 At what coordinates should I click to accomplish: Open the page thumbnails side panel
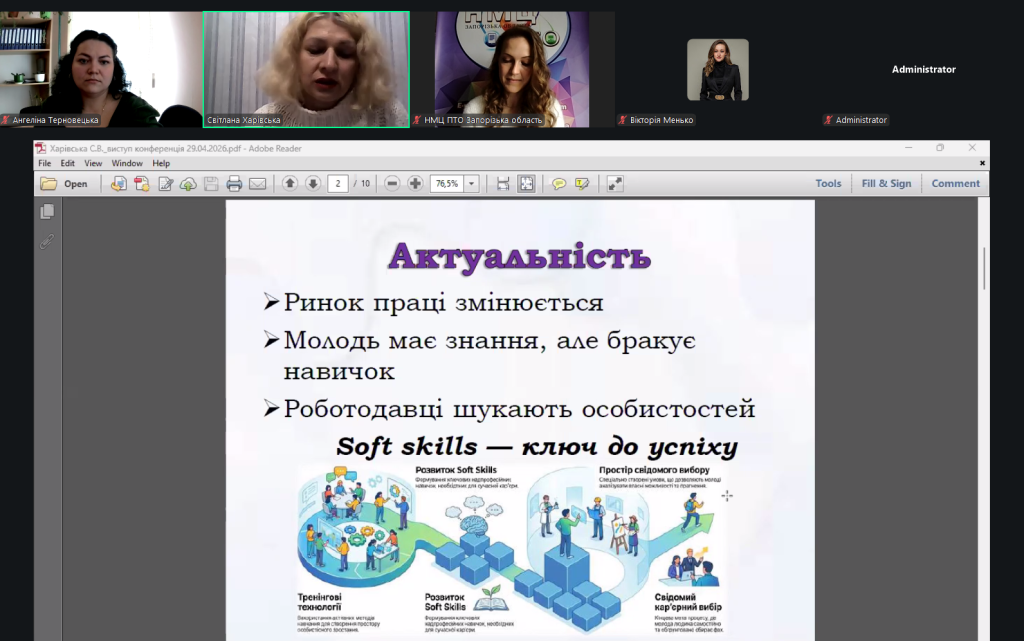(47, 212)
